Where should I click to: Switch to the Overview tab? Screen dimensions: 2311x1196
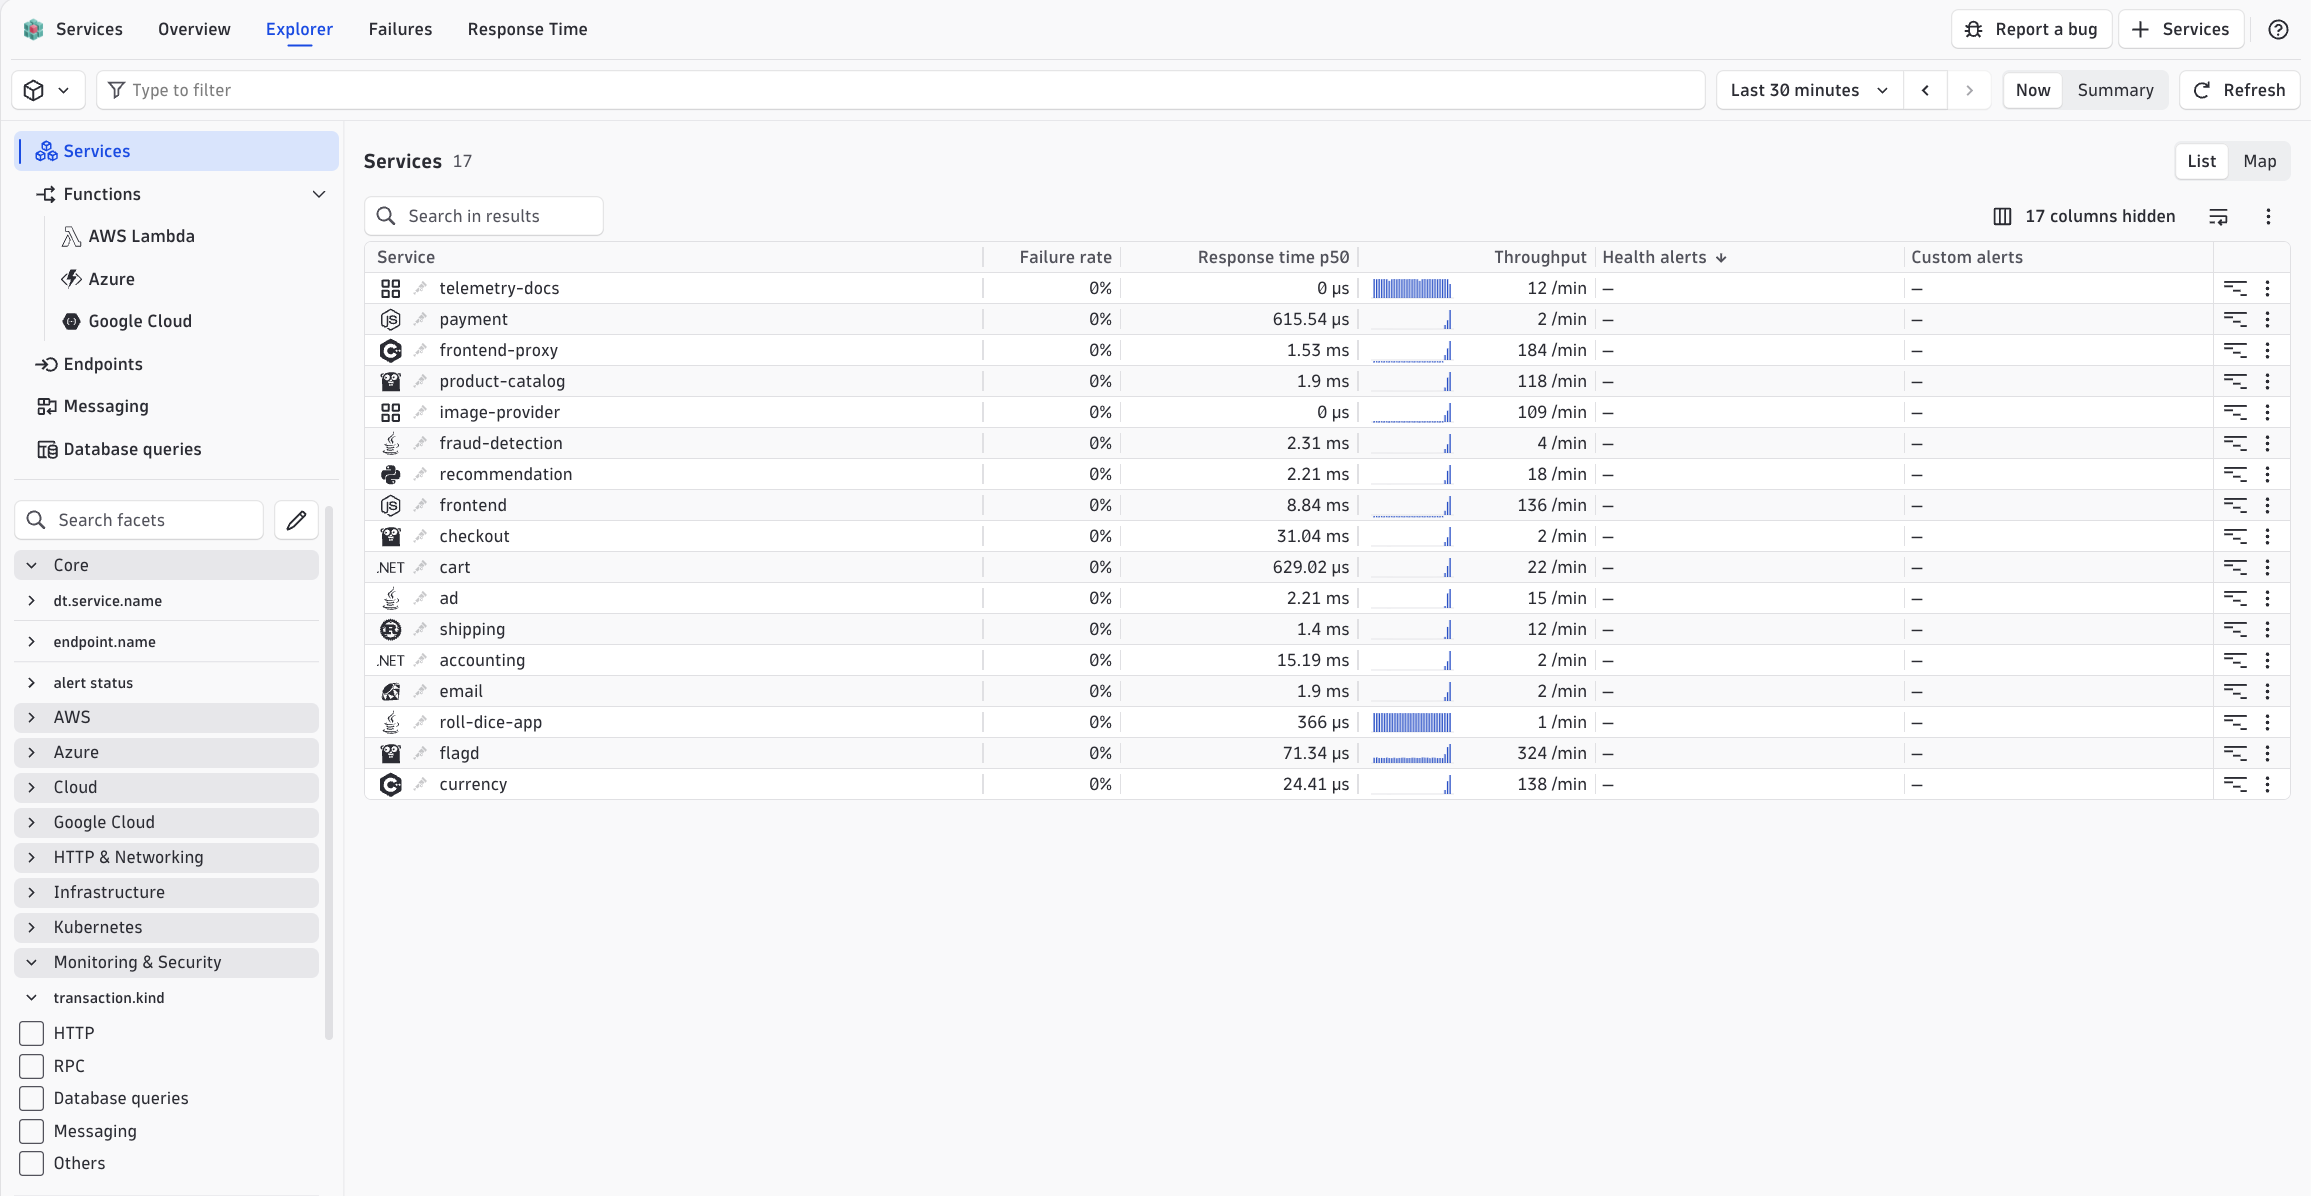click(x=194, y=29)
